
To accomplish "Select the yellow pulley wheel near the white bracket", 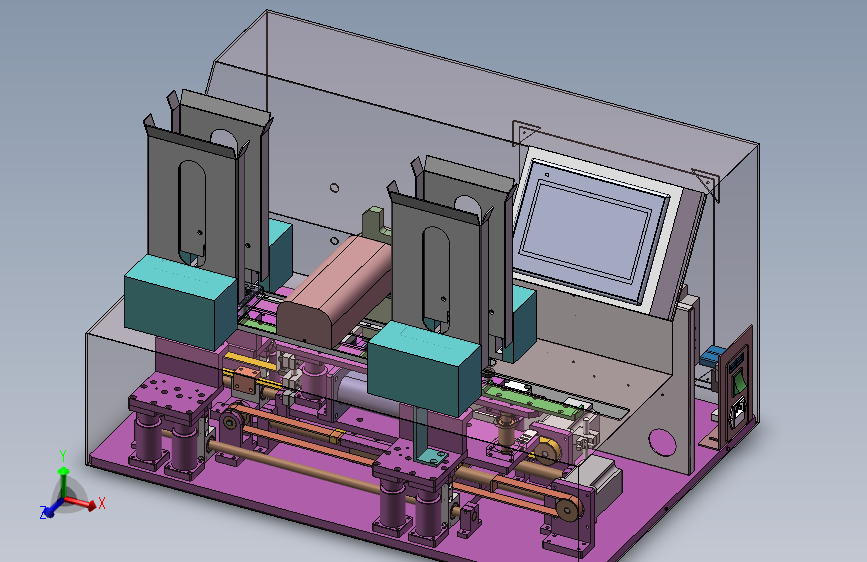I will click(547, 451).
